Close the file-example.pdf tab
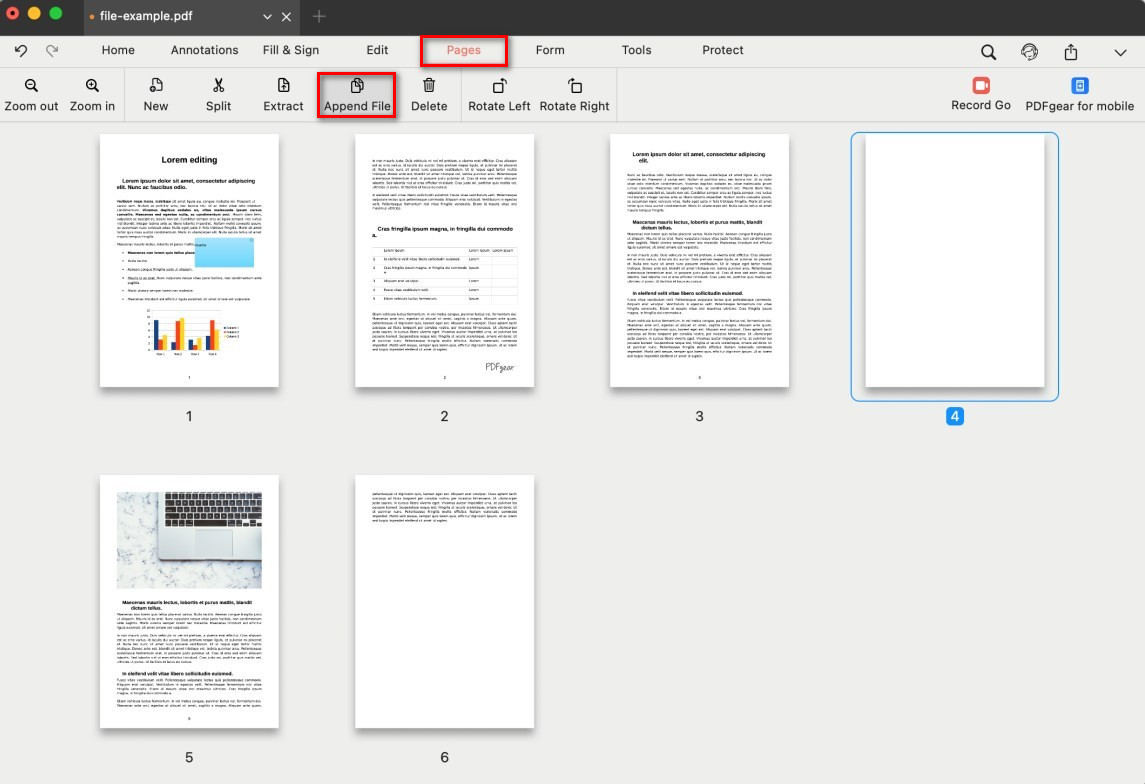The image size is (1145, 784). coord(287,18)
